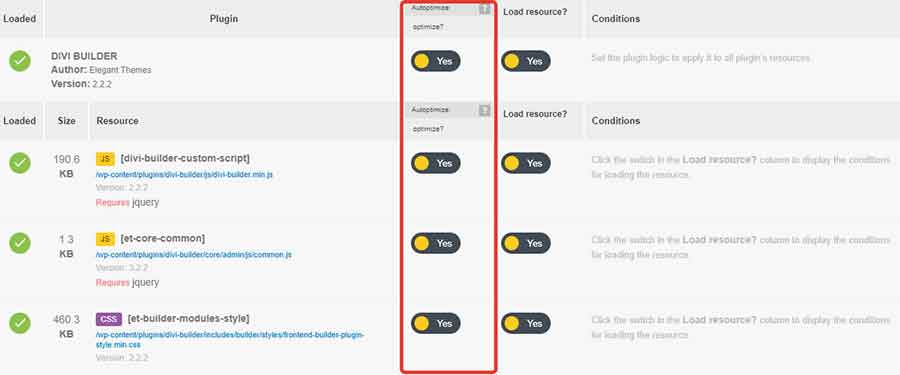Screen dimensions: 900x375
Task: Open frontend-builder-plugin-style.min.css path link
Action: coord(230,339)
